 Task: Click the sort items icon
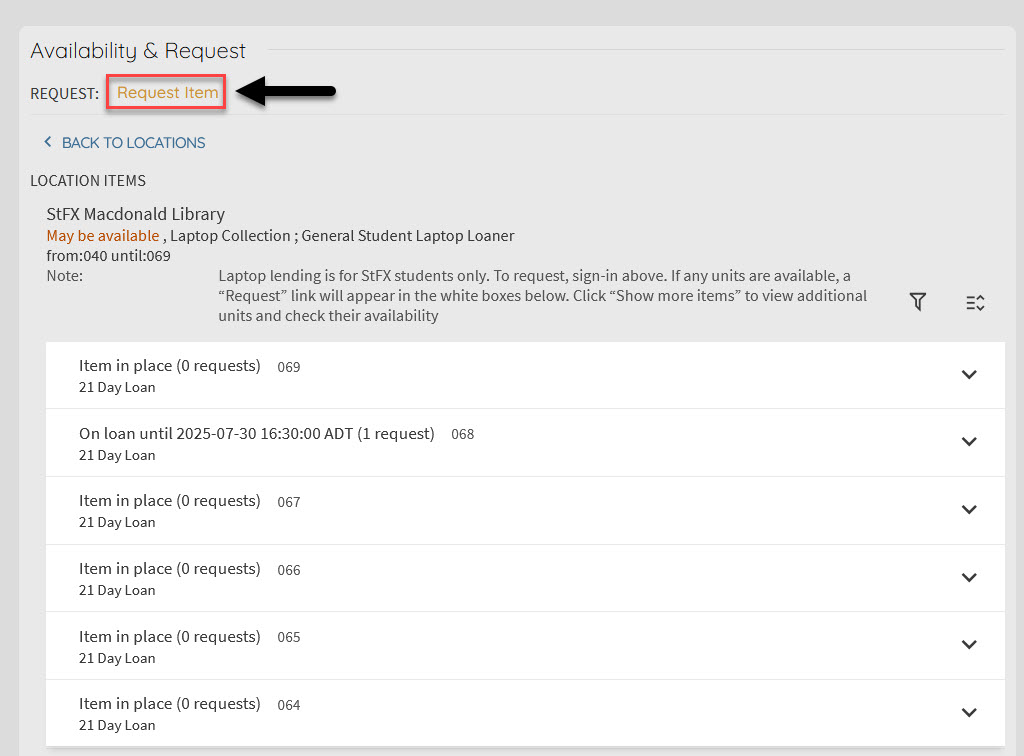point(975,303)
